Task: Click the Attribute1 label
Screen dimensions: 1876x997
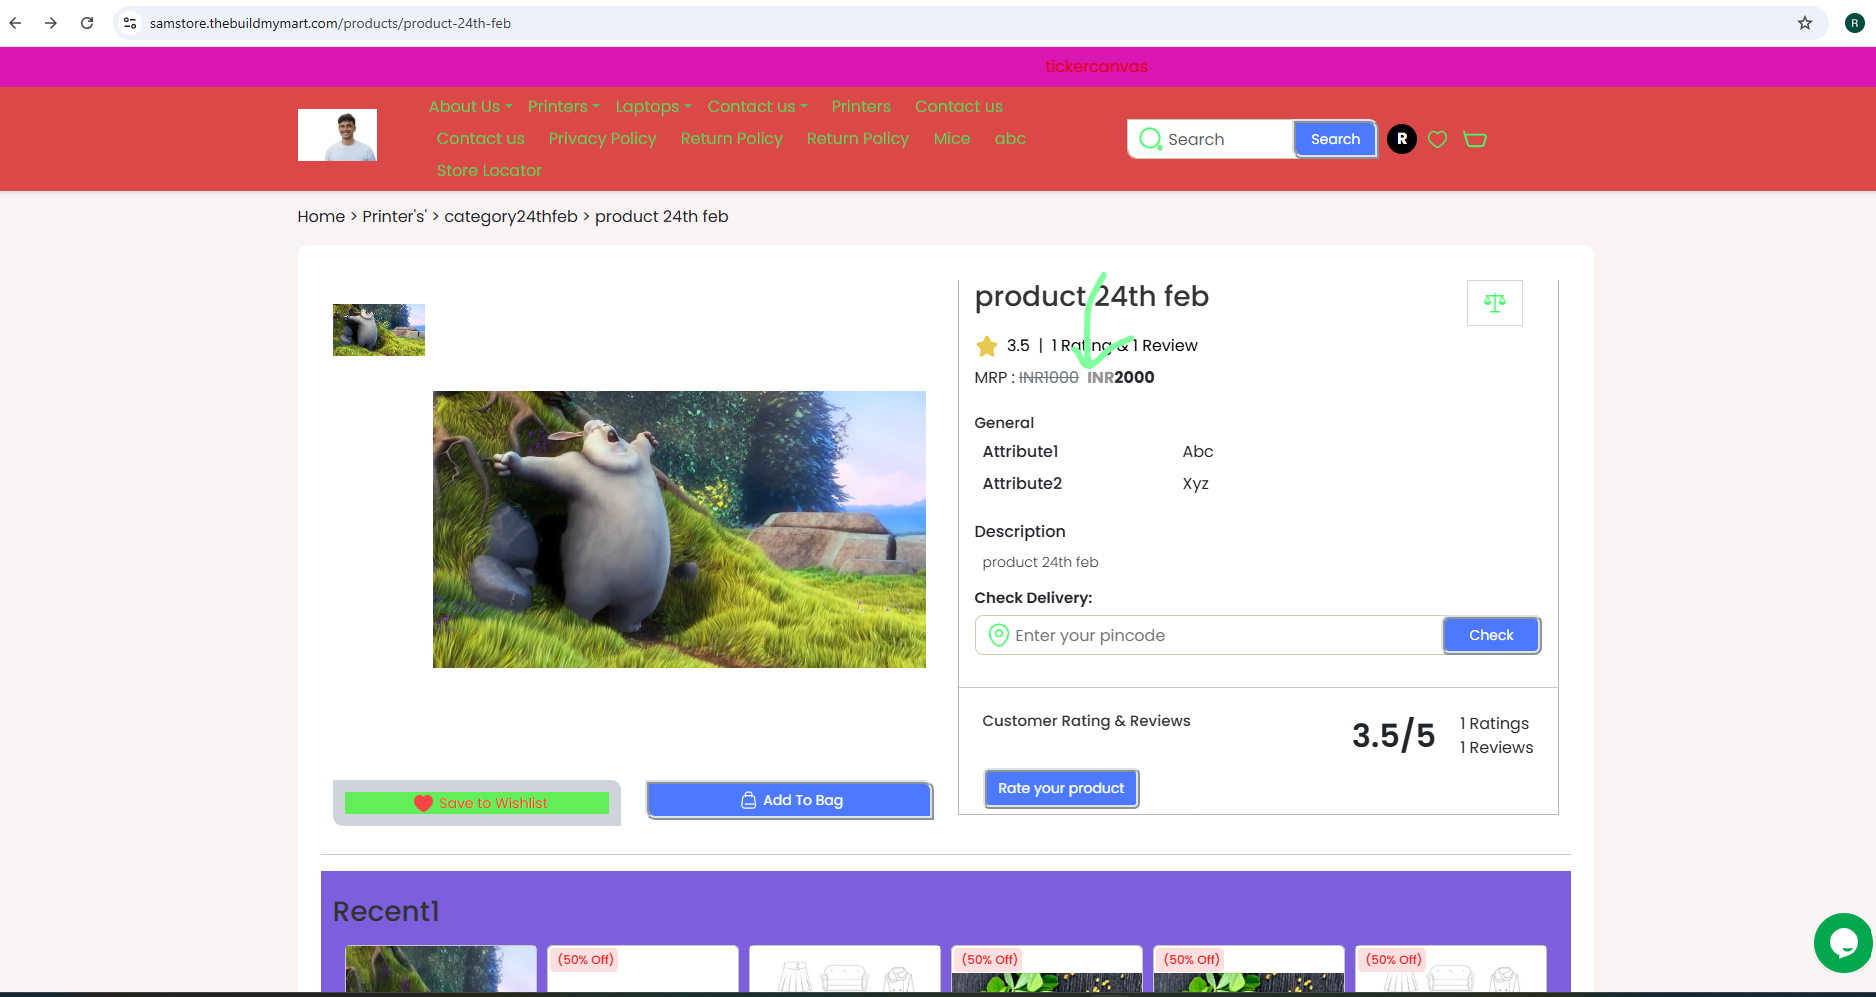Action: [x=1020, y=452]
